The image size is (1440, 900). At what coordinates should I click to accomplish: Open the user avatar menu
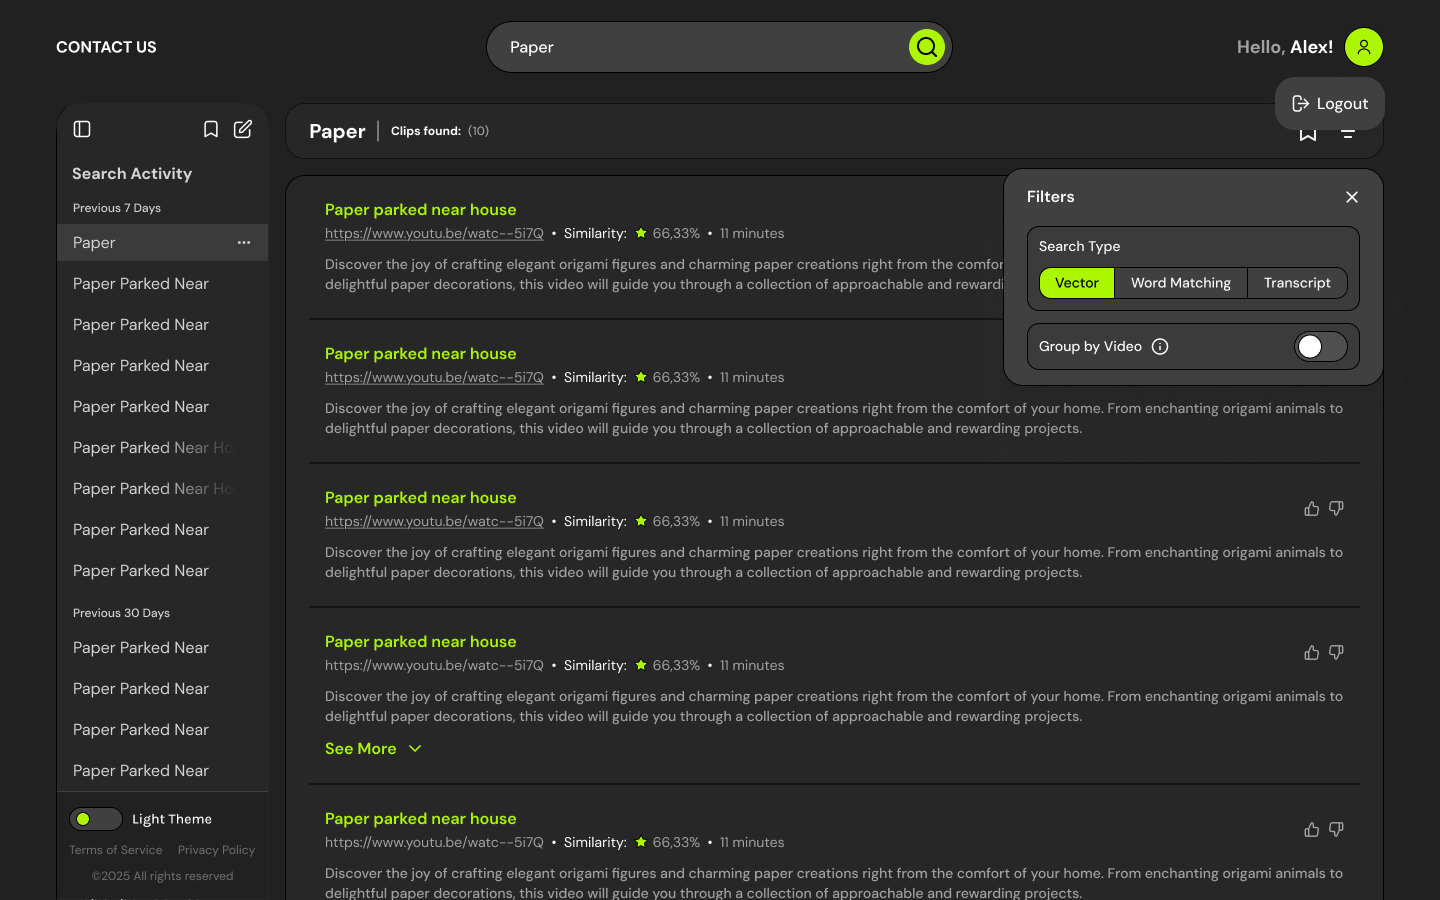click(x=1364, y=47)
